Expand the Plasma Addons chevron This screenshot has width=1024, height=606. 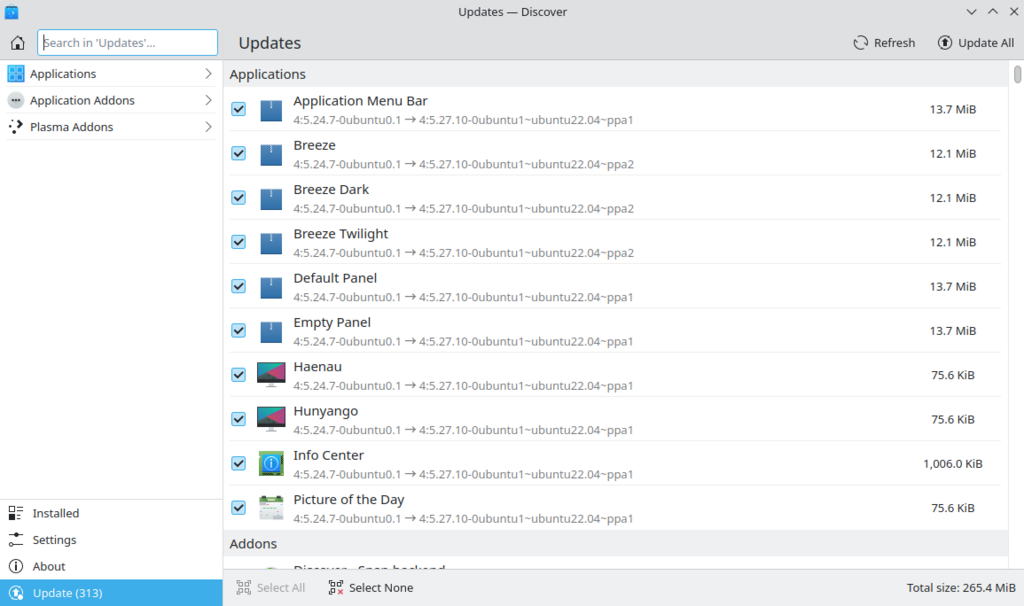pos(208,127)
